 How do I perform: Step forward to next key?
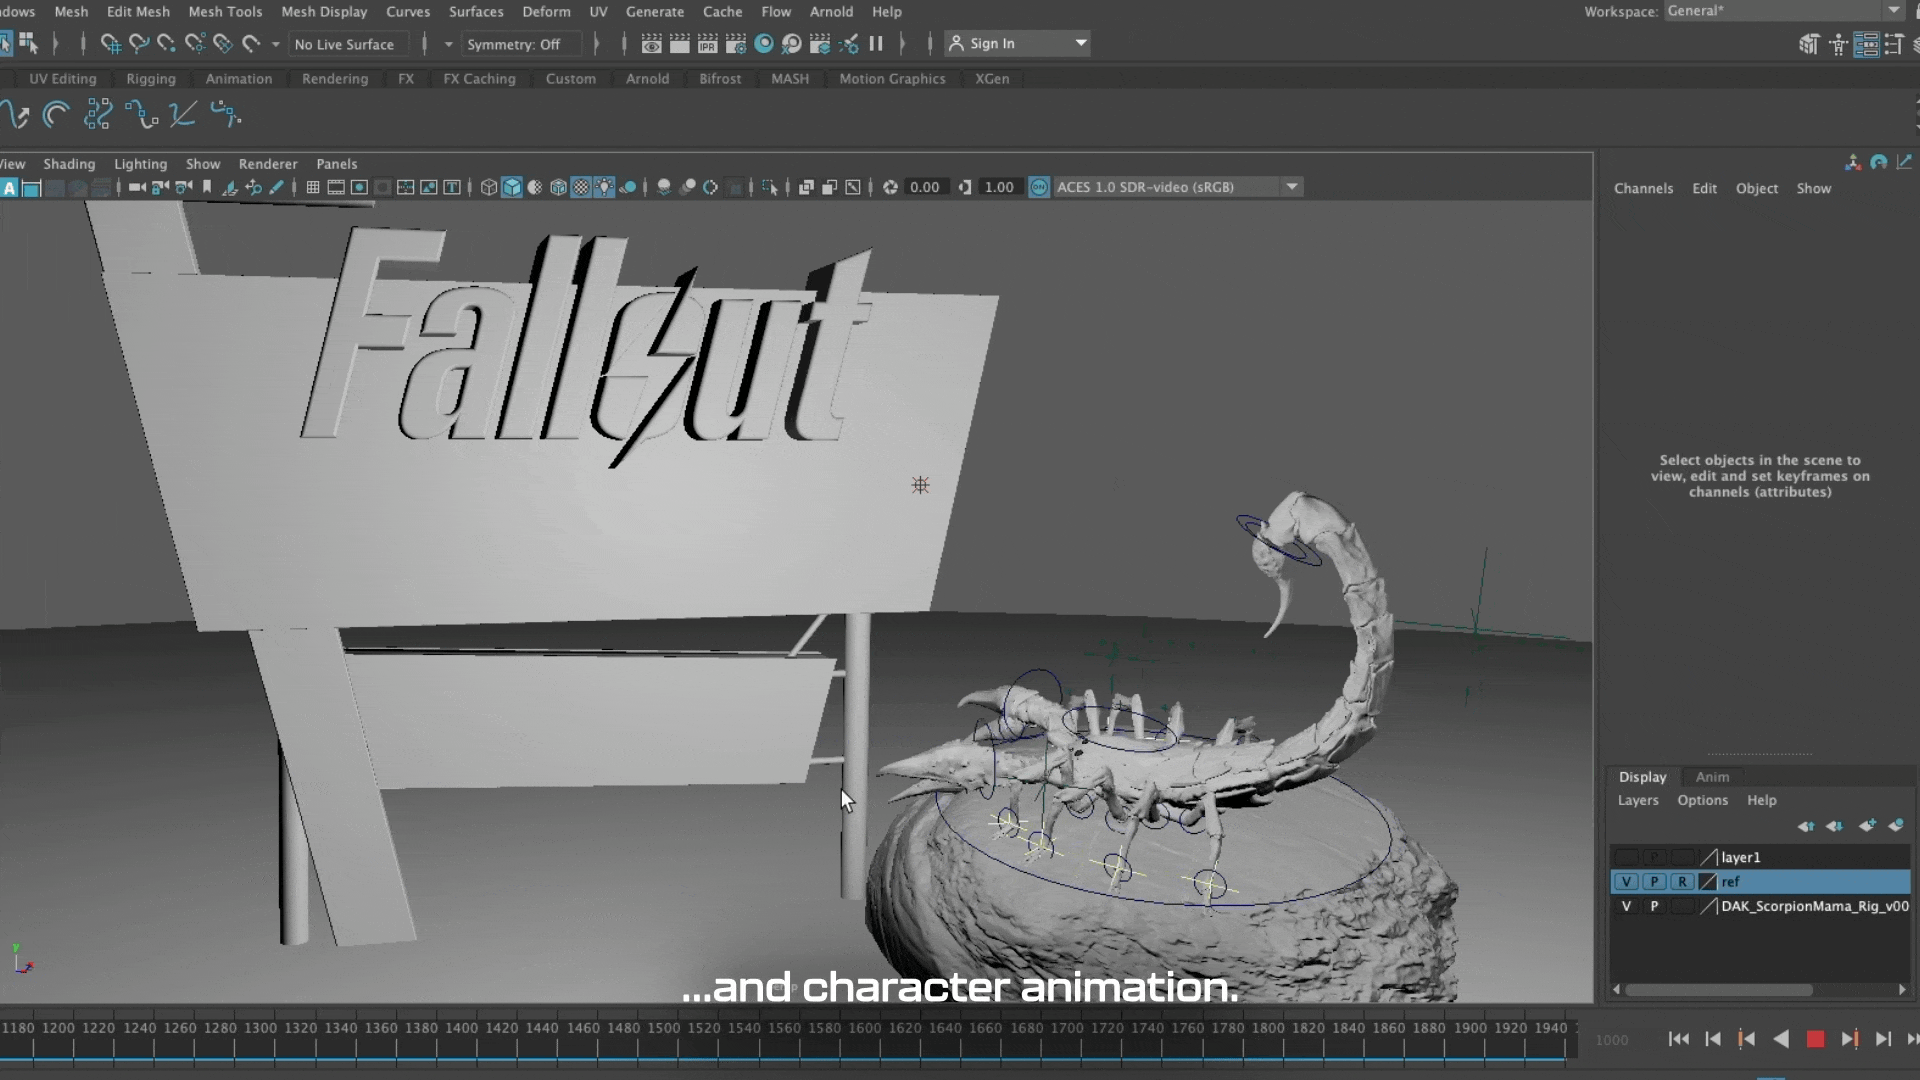(1849, 1040)
